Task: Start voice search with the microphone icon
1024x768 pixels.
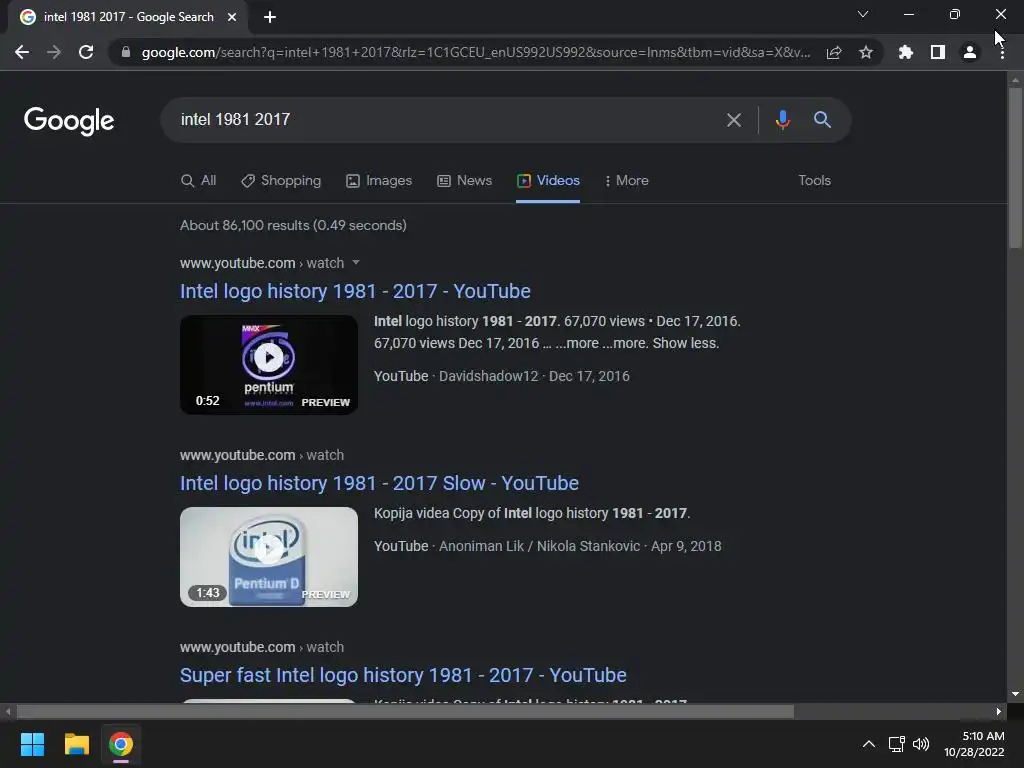Action: [x=782, y=120]
